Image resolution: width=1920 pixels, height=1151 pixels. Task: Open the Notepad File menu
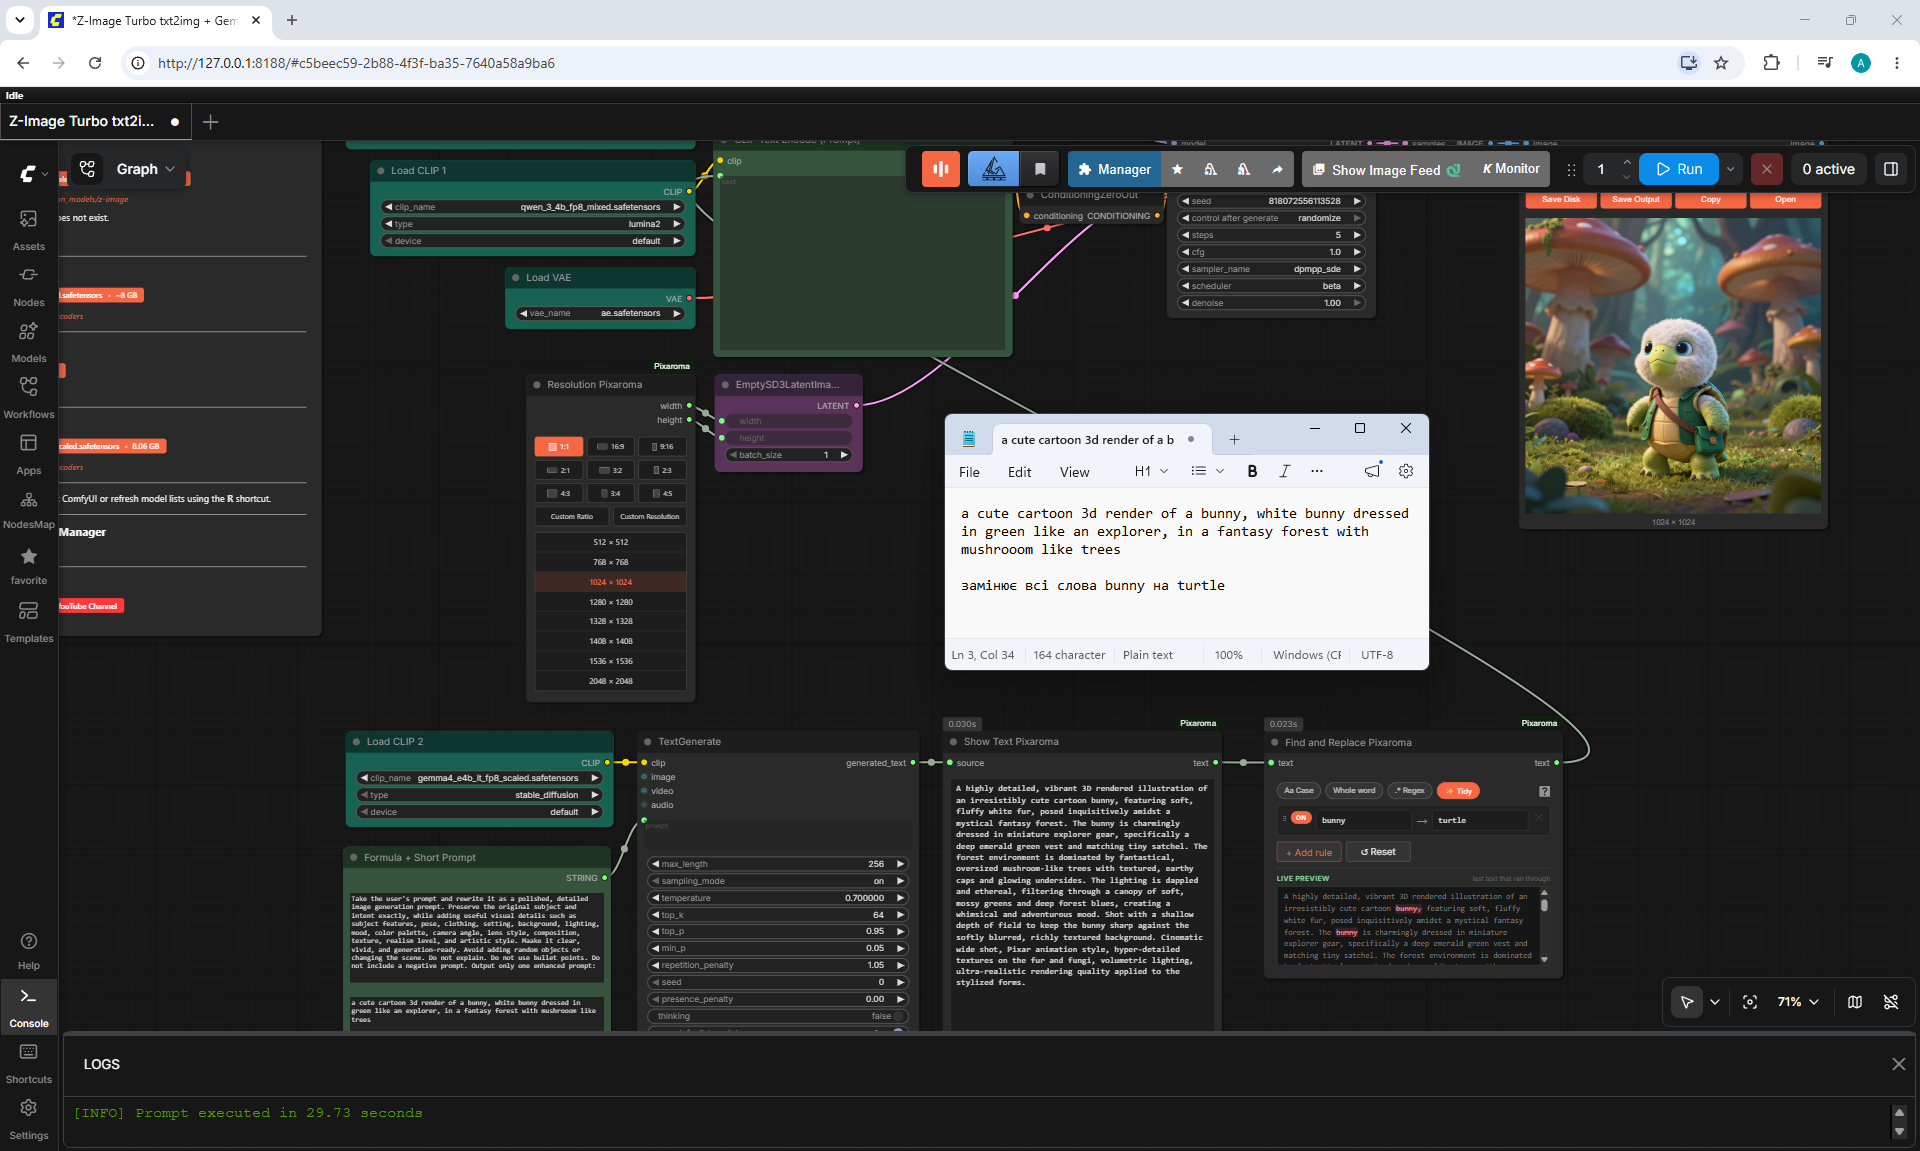tap(969, 472)
